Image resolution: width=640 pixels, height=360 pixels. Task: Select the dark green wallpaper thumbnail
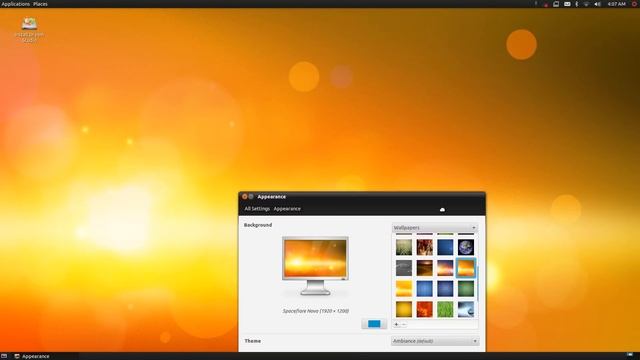click(466, 289)
